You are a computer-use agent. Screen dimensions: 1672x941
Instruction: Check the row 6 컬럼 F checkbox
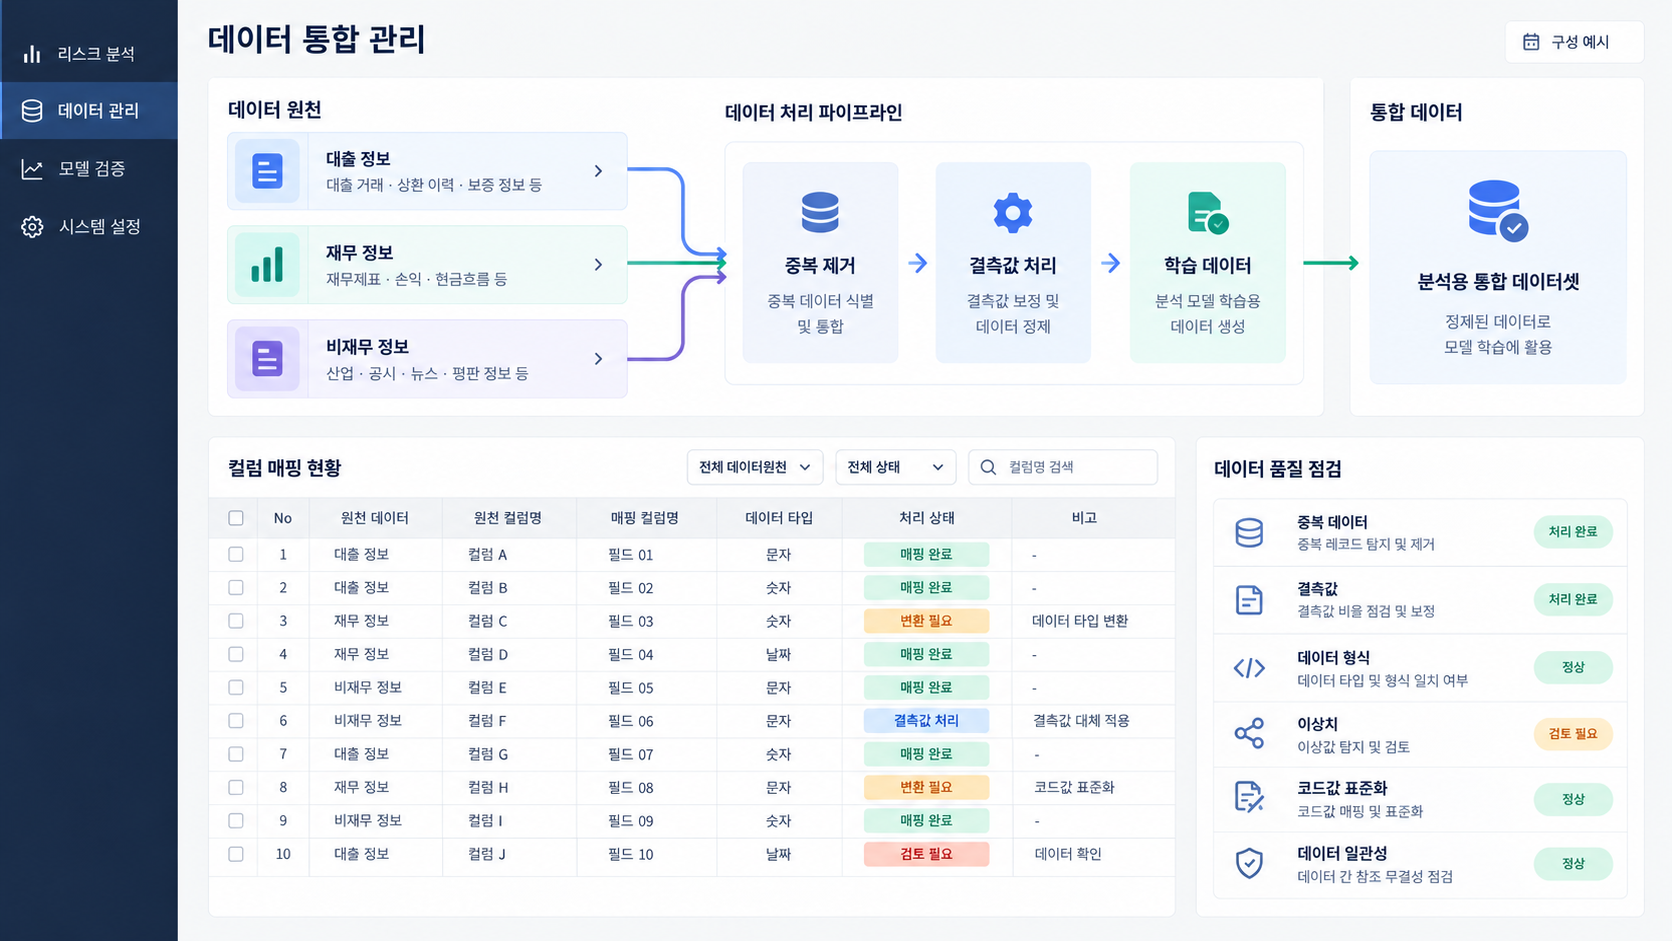point(236,721)
